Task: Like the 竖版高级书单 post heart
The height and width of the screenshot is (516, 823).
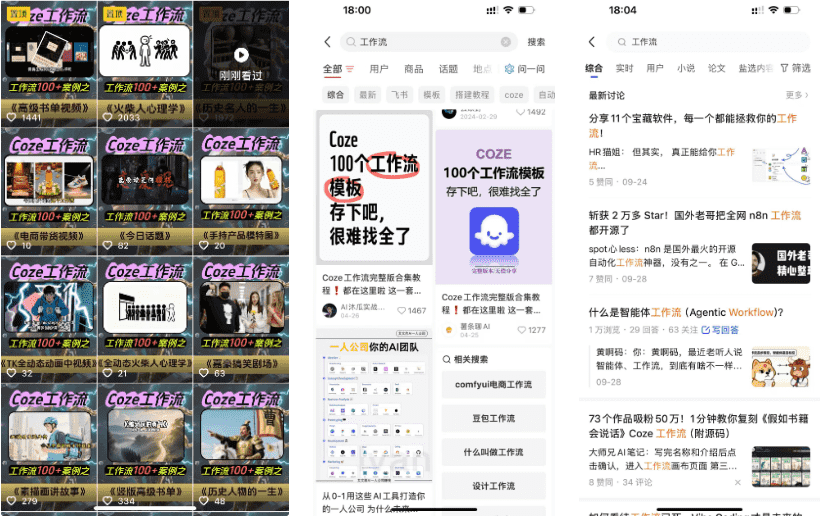Action: coord(108,501)
